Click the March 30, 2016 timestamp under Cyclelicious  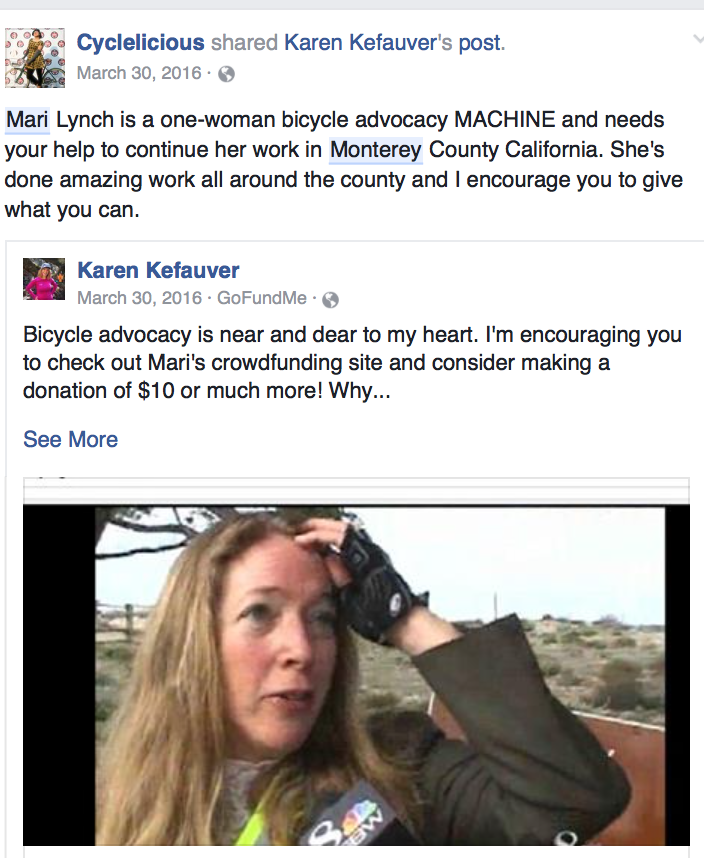click(139, 73)
